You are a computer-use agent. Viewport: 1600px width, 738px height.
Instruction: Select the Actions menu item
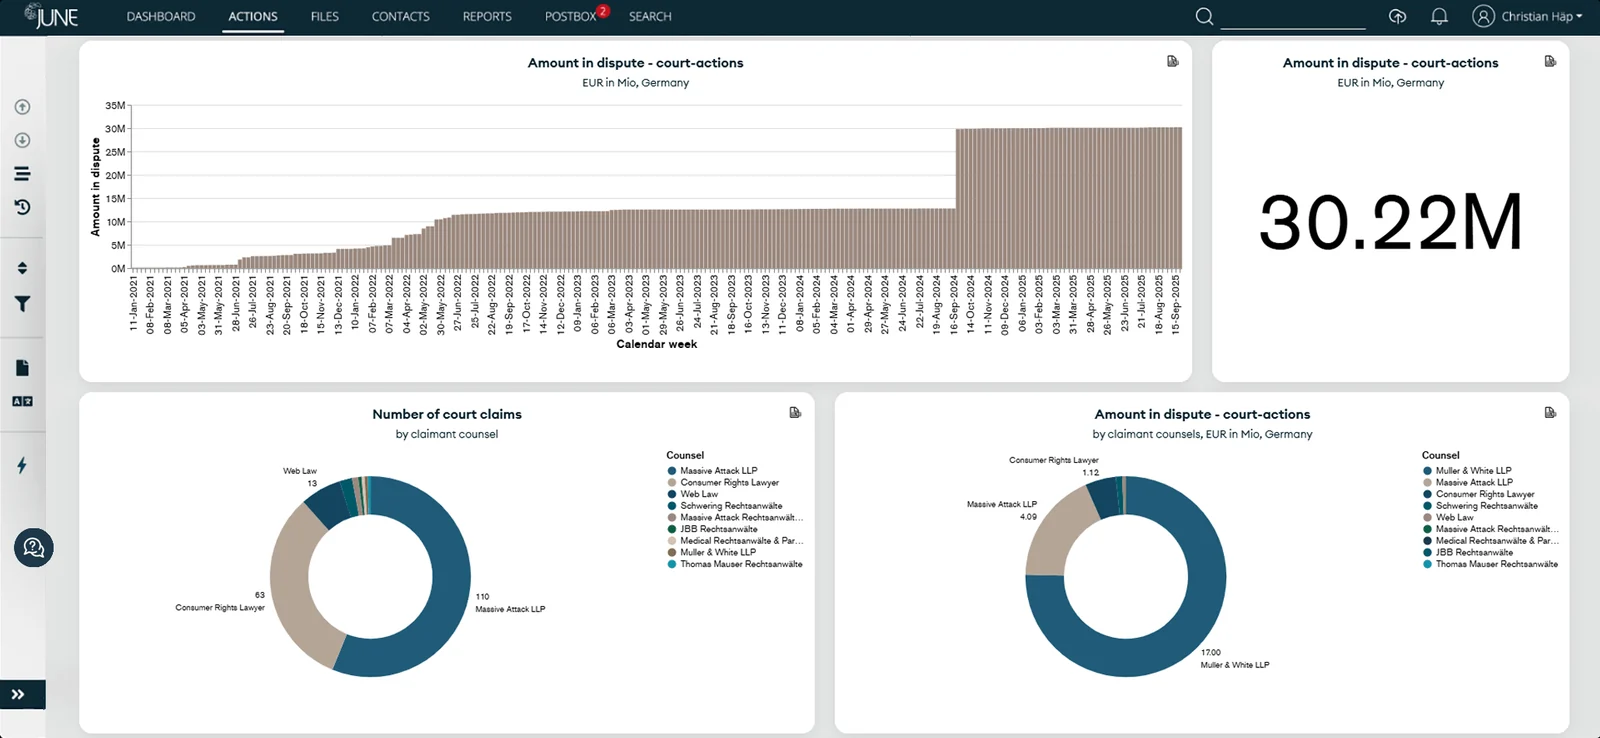click(x=253, y=17)
